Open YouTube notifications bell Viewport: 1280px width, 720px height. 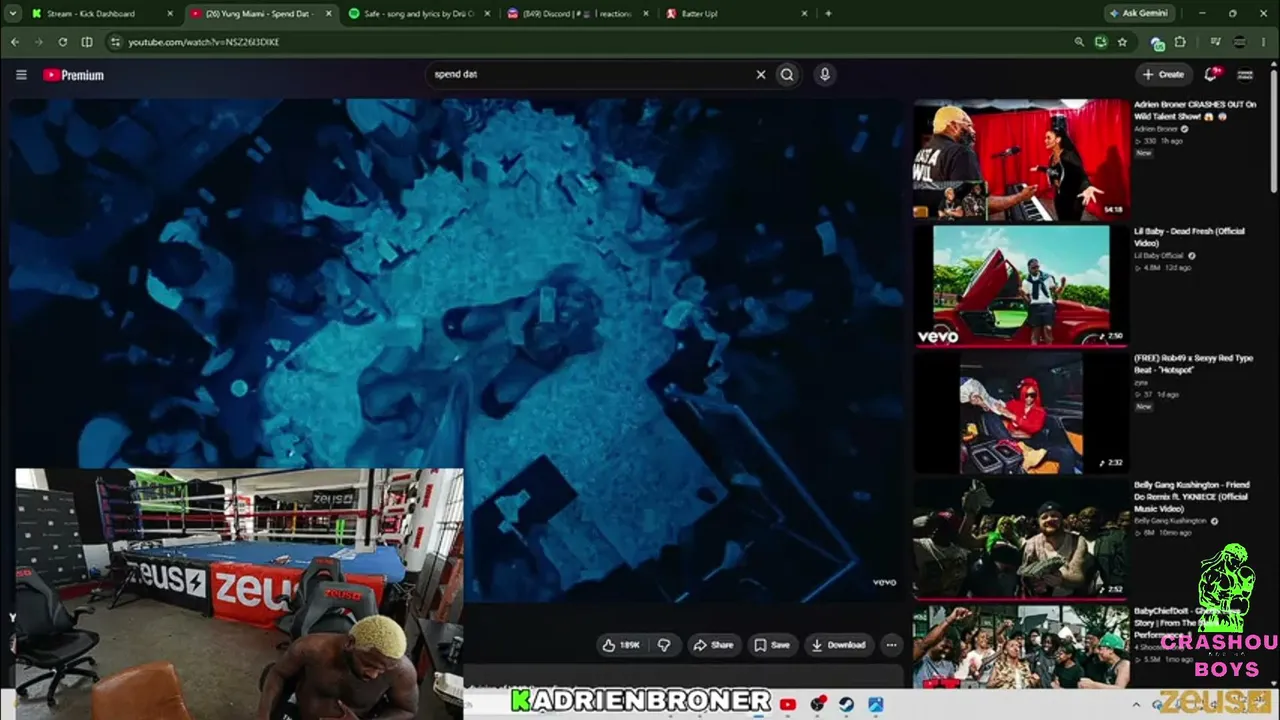(x=1211, y=74)
